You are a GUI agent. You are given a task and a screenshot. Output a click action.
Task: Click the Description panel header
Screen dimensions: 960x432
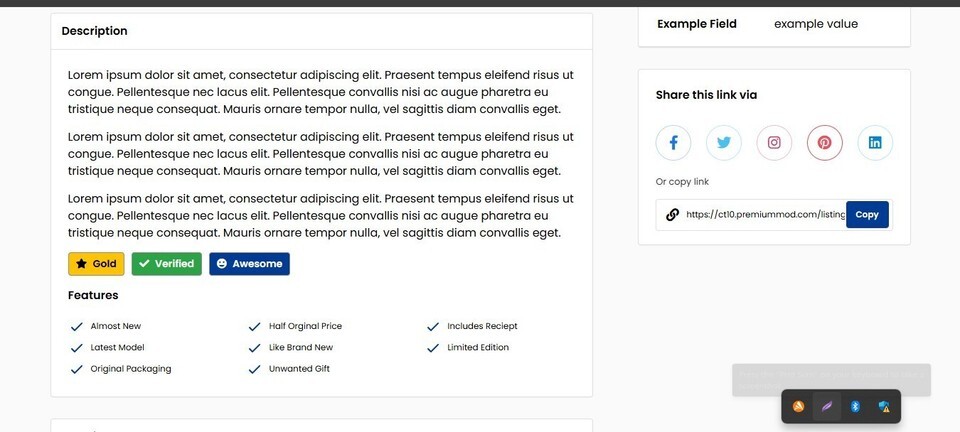[x=321, y=31]
